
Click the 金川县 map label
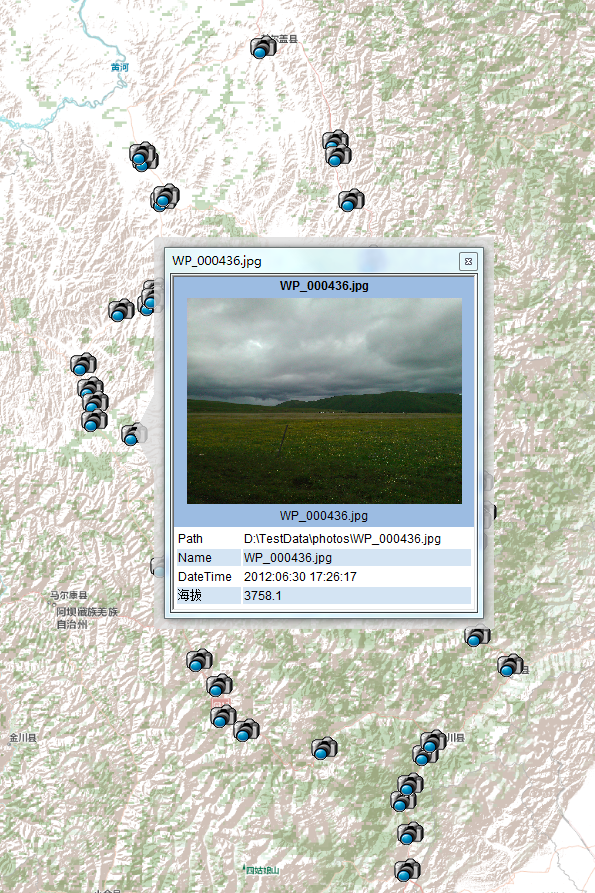[23, 738]
